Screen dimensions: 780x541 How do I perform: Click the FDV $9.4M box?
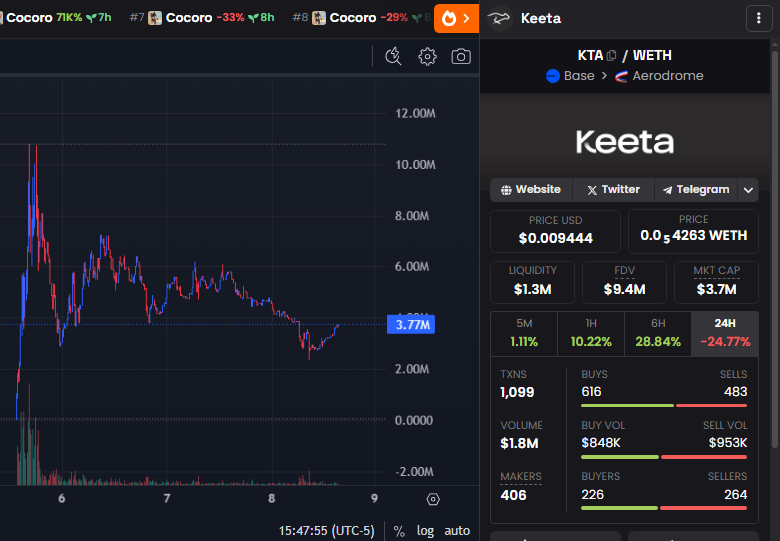pos(624,282)
